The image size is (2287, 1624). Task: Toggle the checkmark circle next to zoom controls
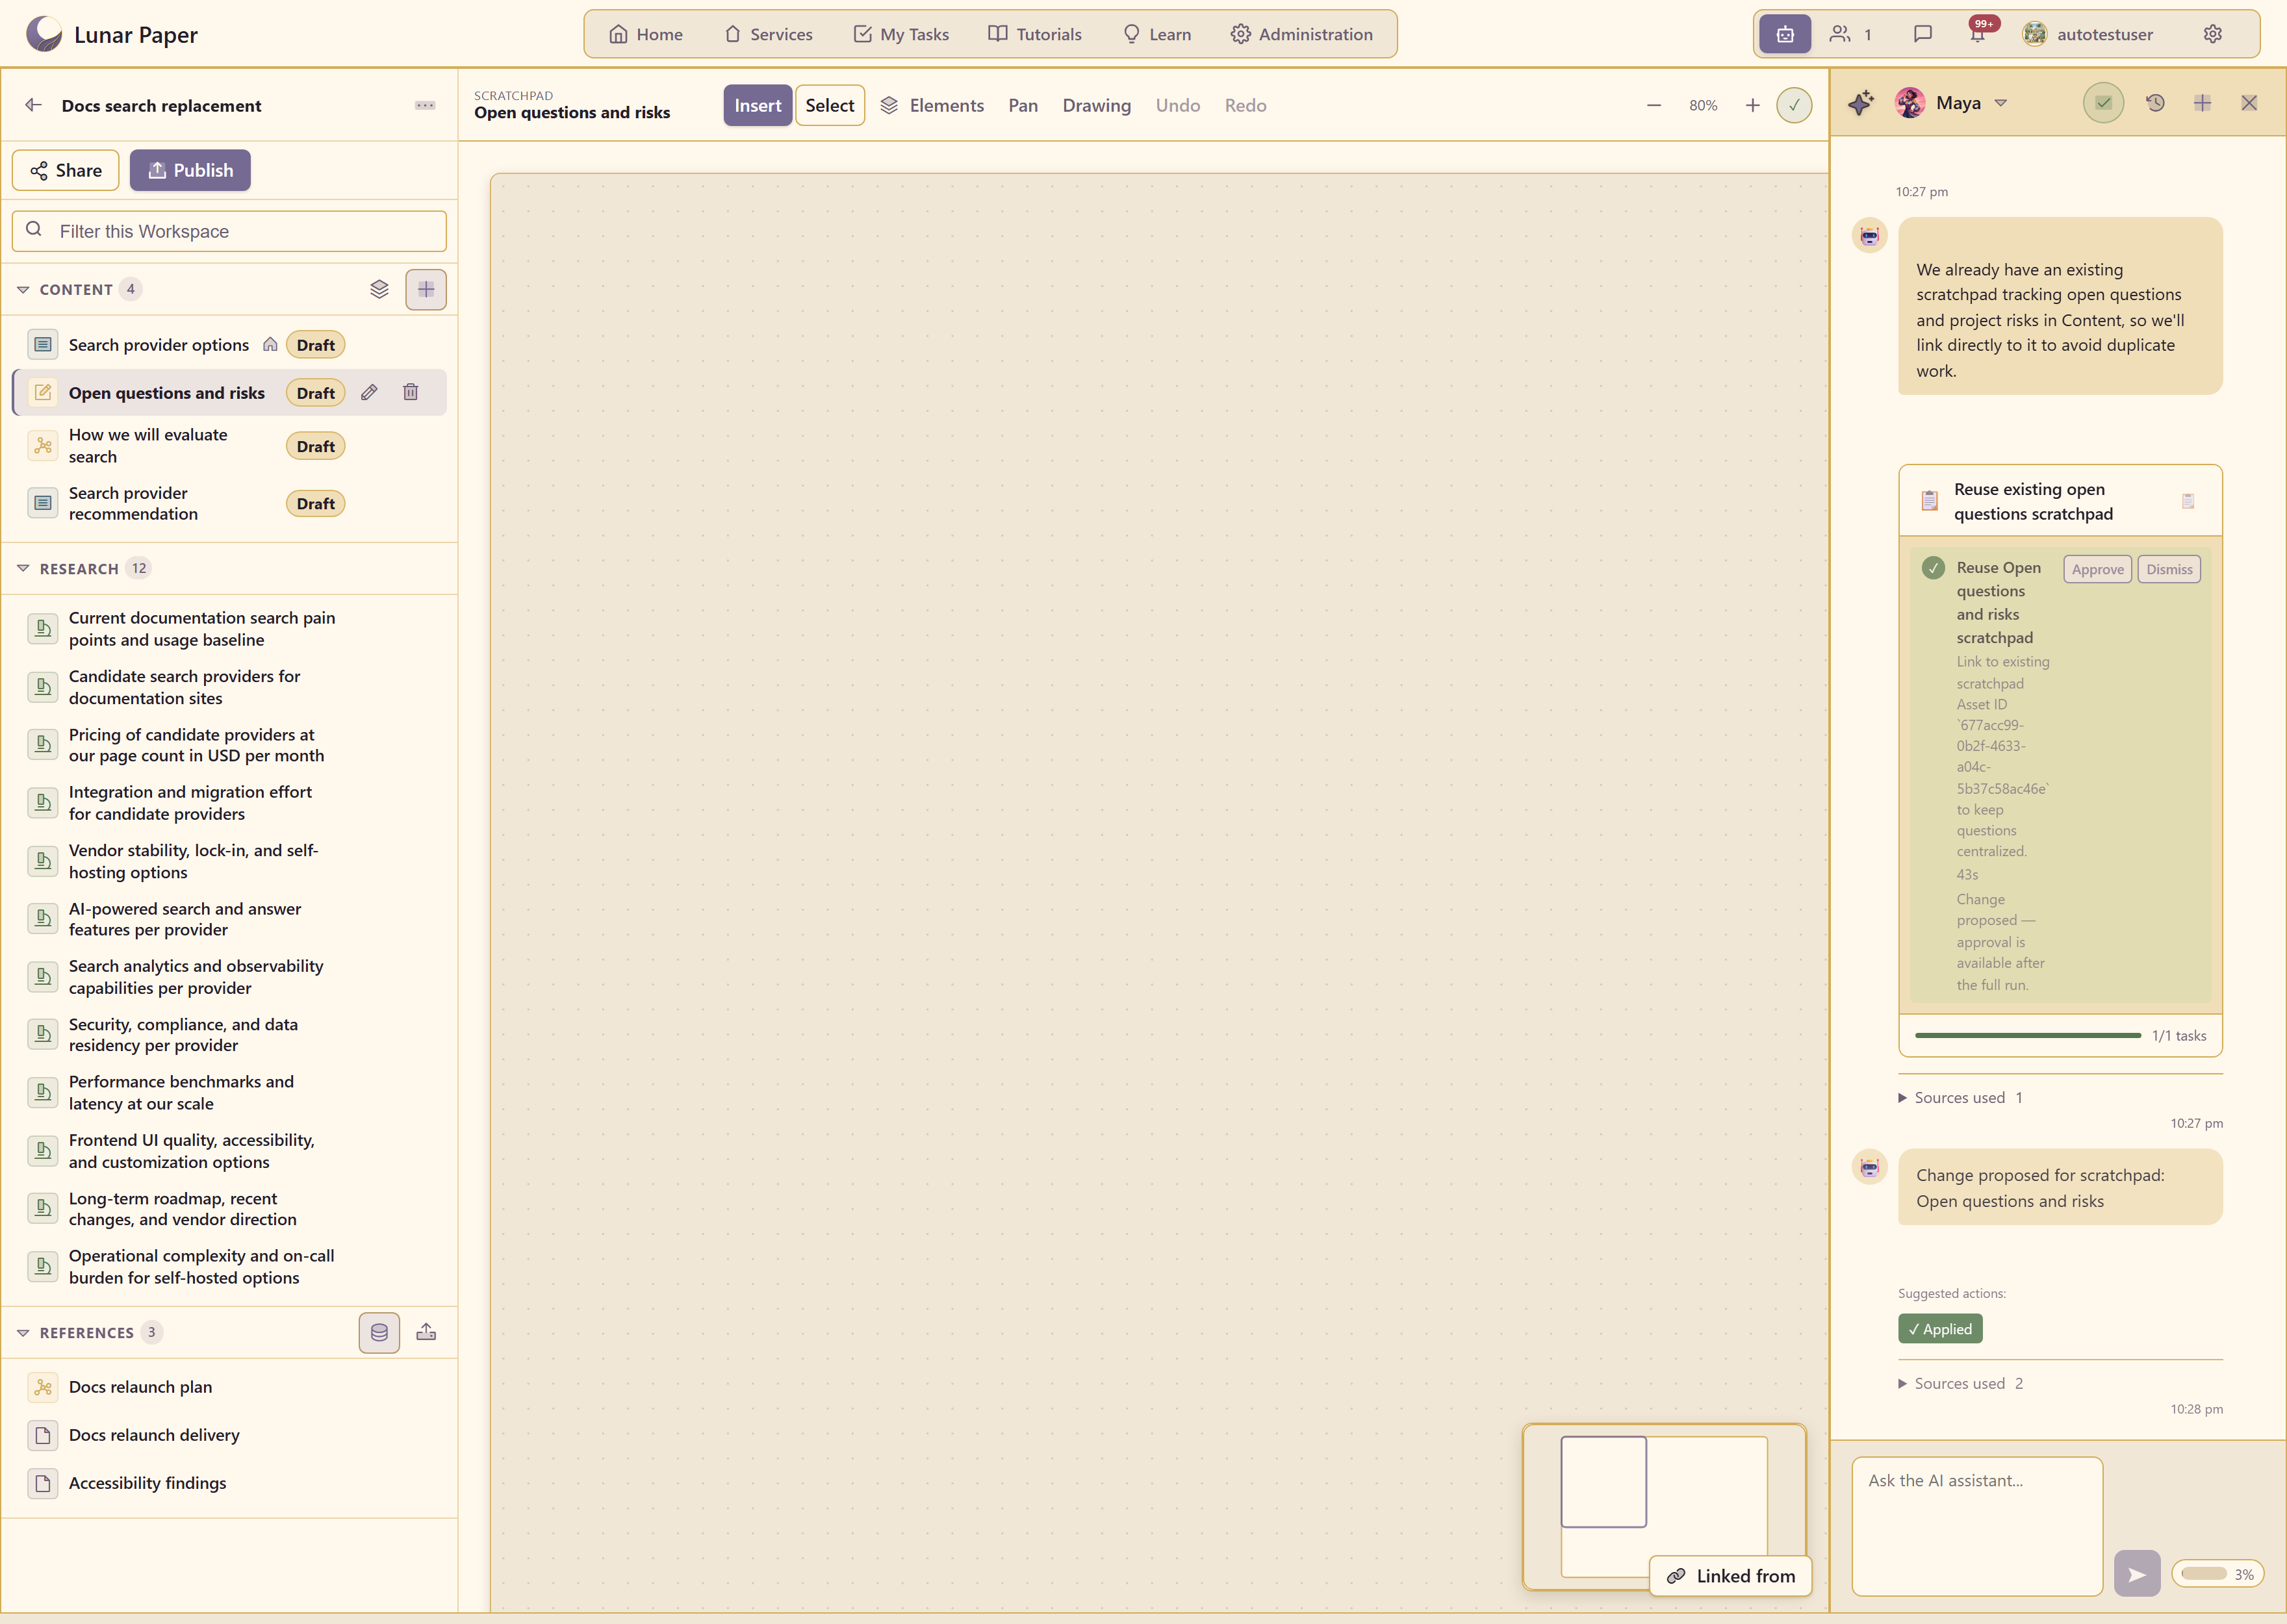[x=1794, y=105]
